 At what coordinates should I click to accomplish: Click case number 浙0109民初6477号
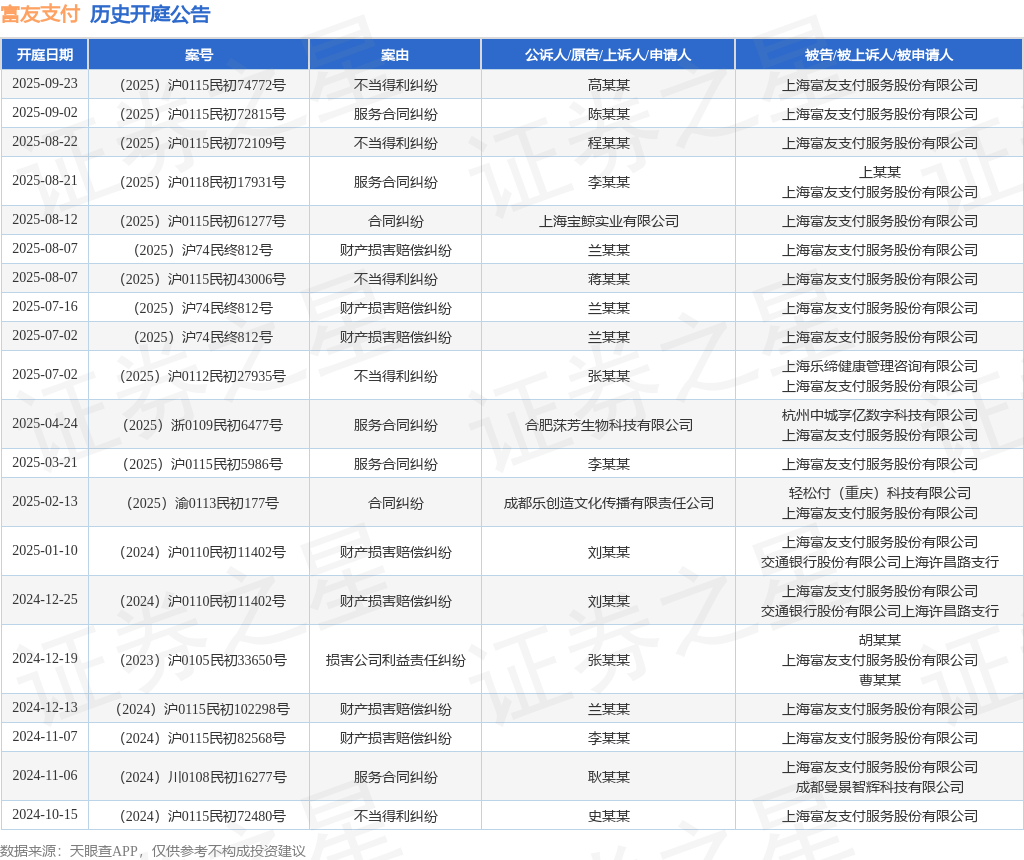point(202,425)
